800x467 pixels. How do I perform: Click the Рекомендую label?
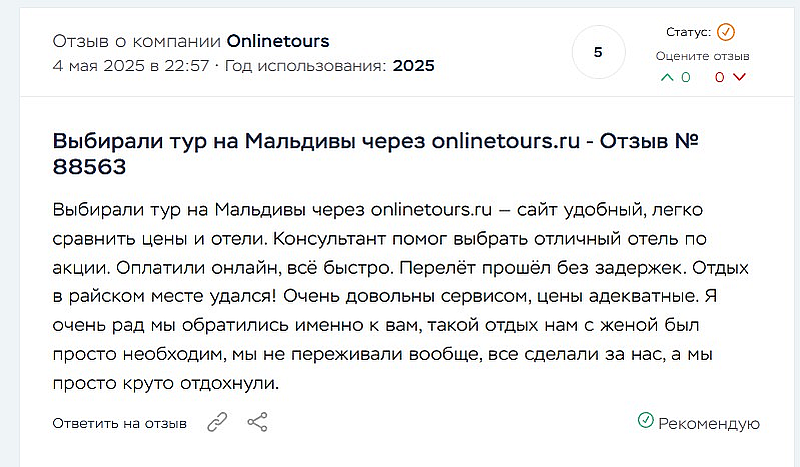click(709, 424)
